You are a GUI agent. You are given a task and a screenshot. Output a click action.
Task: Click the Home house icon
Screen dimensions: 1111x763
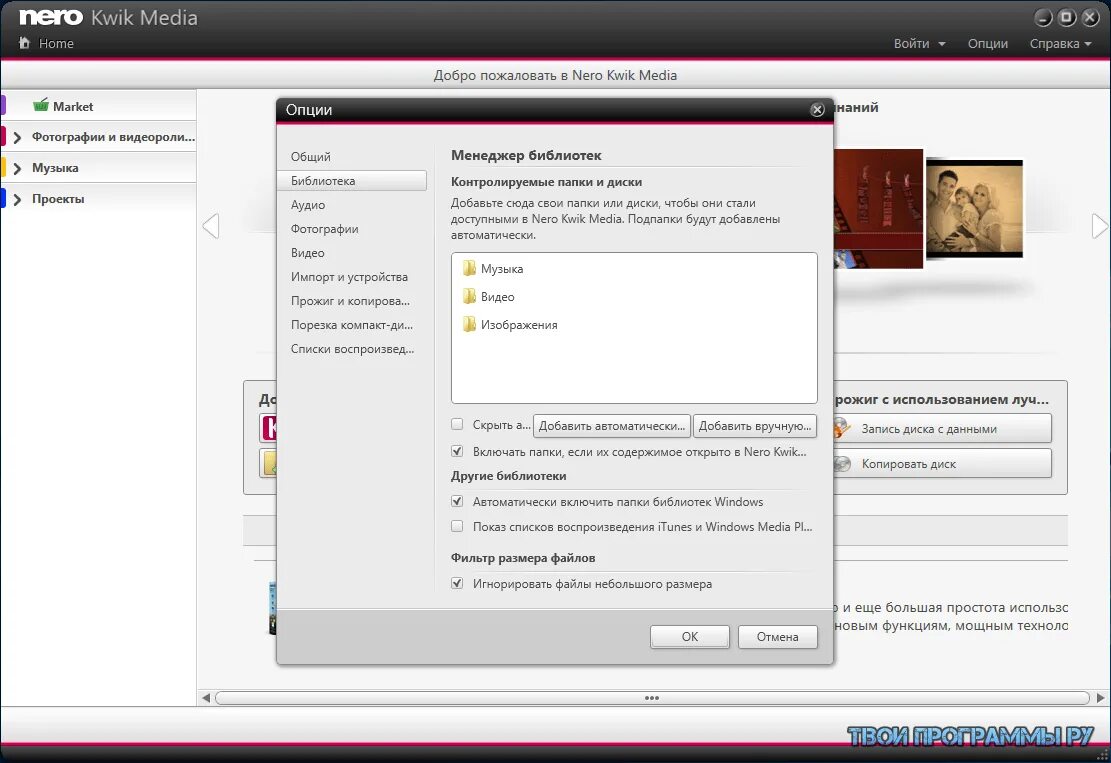click(x=24, y=43)
